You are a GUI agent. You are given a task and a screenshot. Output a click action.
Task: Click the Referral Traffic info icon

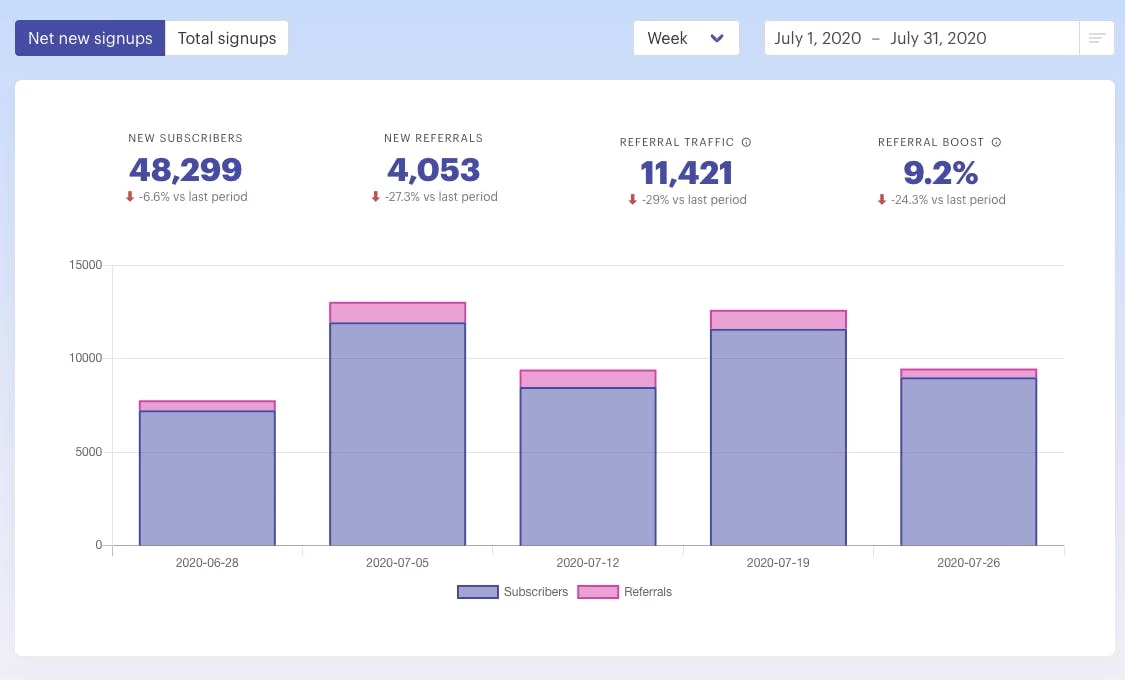click(x=747, y=143)
